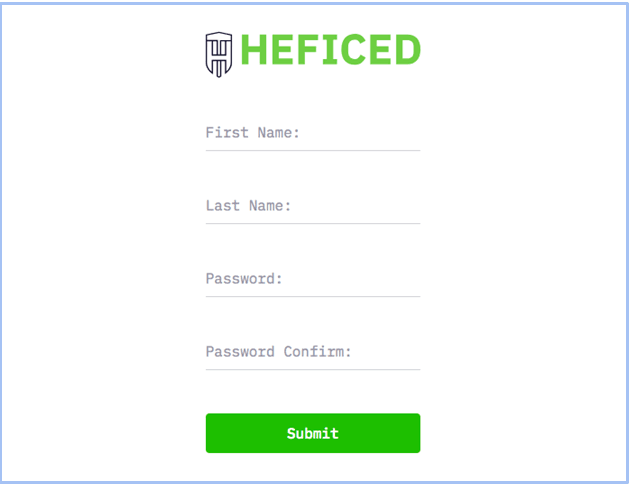Click the "Last Name:" placeholder text
This screenshot has height=486, width=630.
click(x=248, y=206)
